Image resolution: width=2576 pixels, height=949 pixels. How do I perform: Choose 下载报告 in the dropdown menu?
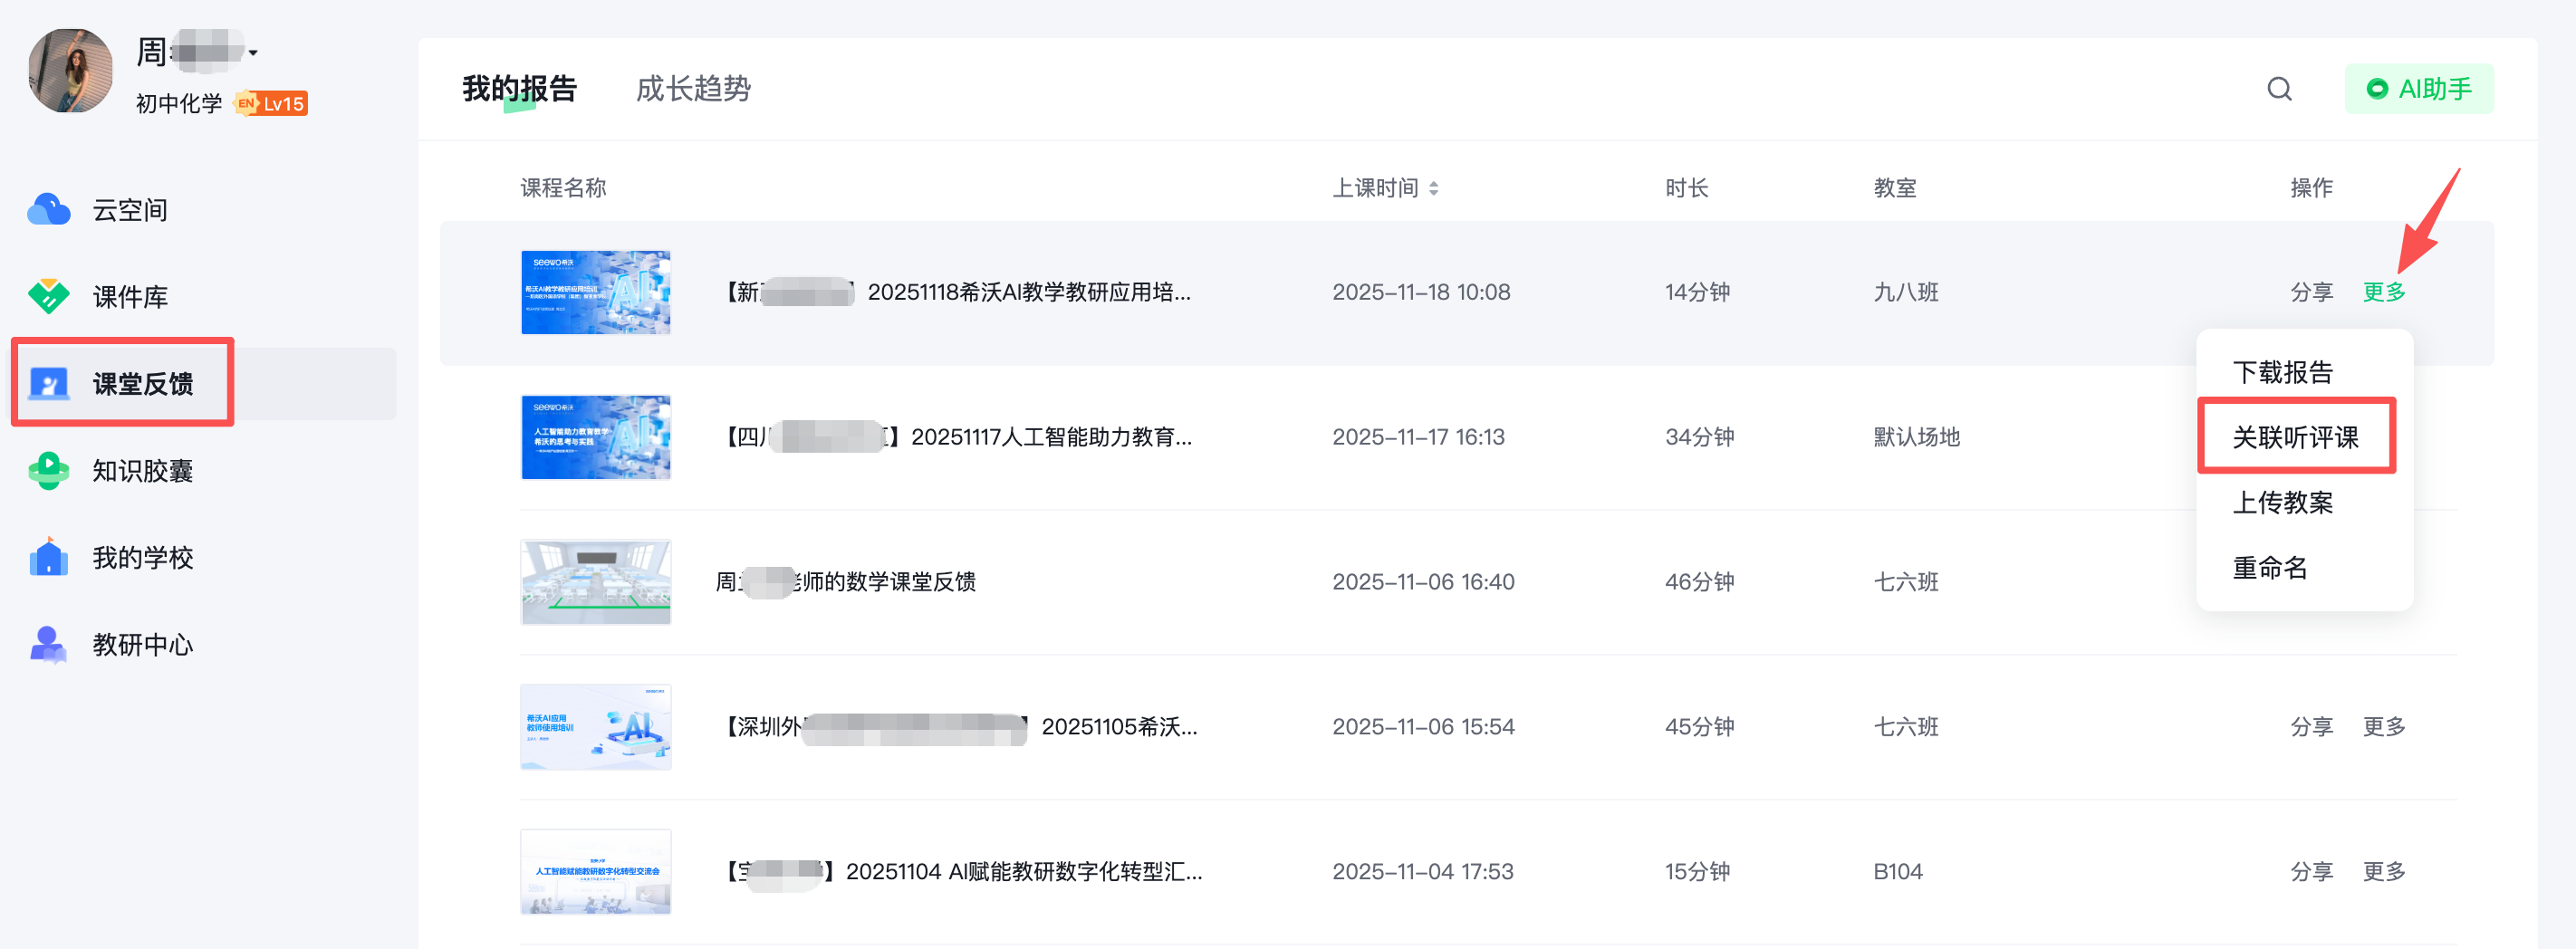tap(2282, 372)
